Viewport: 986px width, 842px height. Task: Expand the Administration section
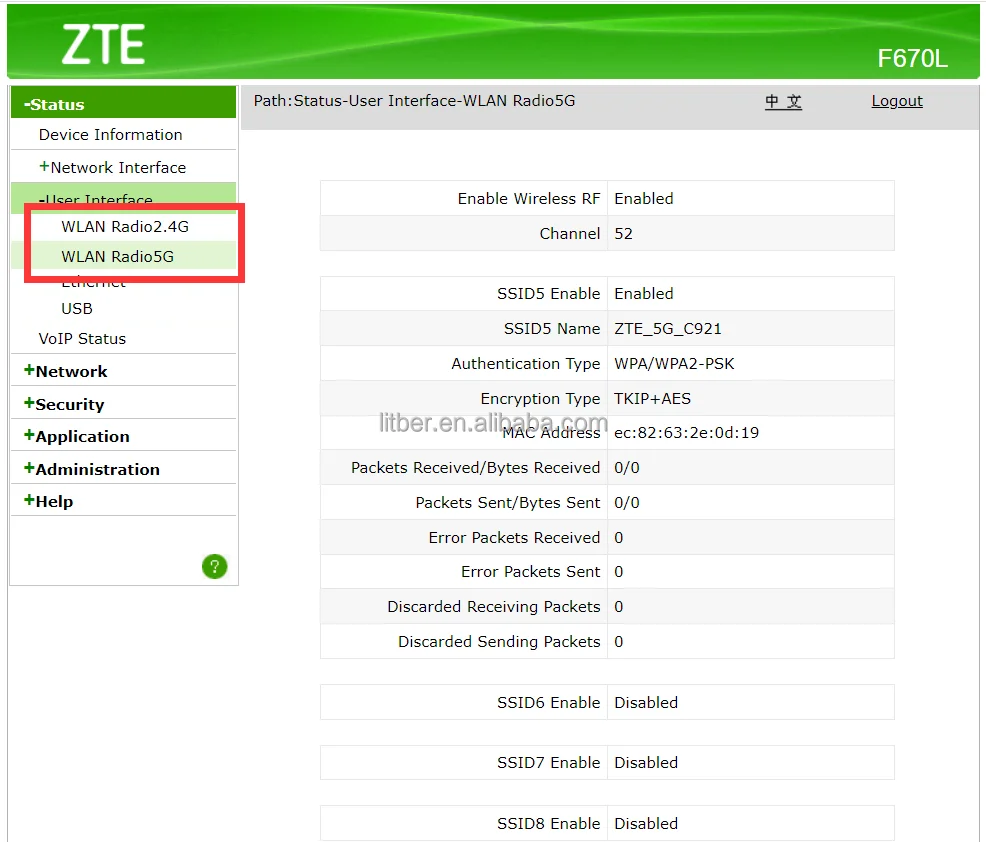click(x=96, y=469)
